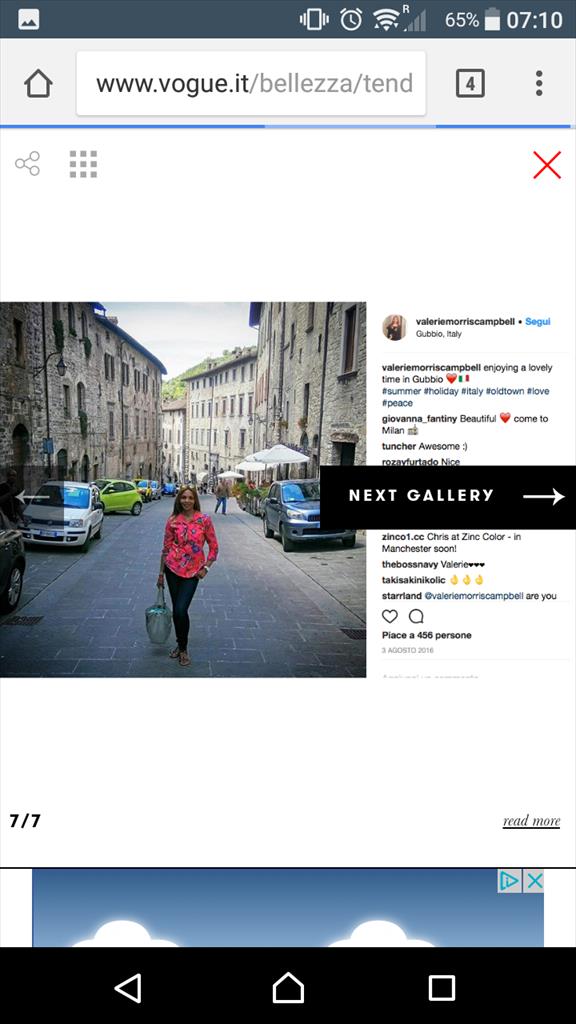The height and width of the screenshot is (1024, 576).
Task: Tap the heart like icon on post
Action: point(390,616)
